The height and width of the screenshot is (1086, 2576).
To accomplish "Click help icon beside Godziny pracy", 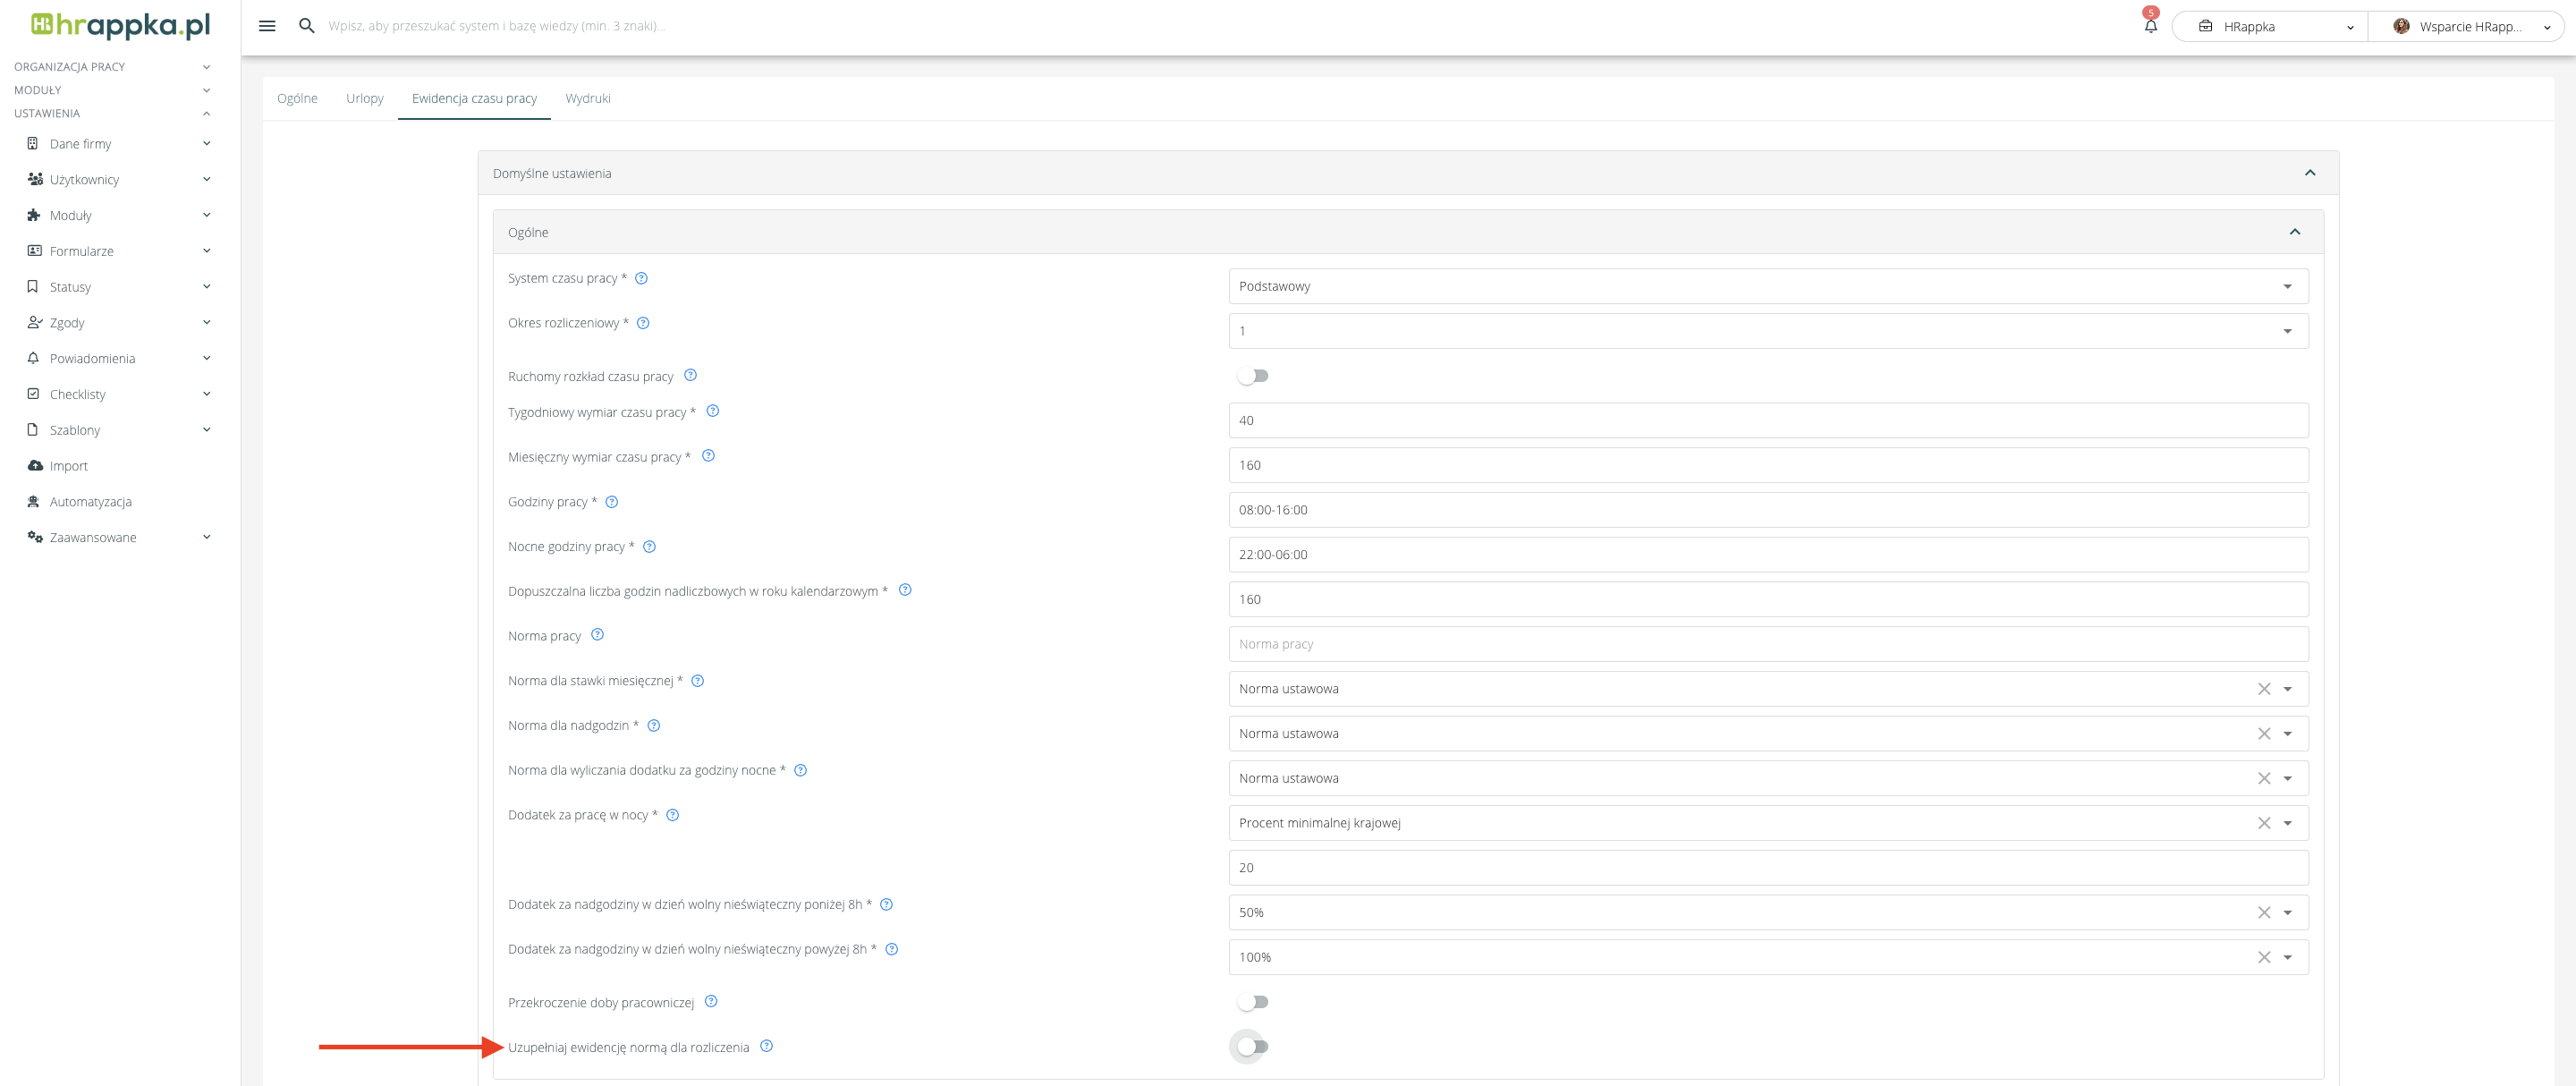I will tap(612, 502).
